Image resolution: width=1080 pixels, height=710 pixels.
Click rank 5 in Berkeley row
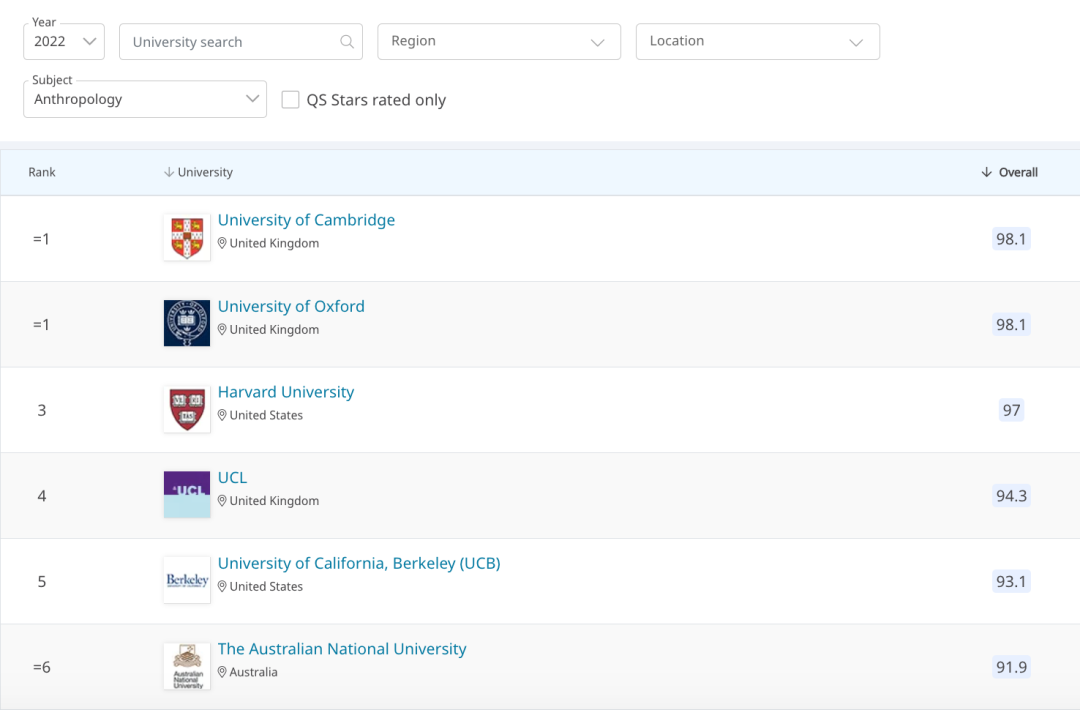click(x=42, y=581)
